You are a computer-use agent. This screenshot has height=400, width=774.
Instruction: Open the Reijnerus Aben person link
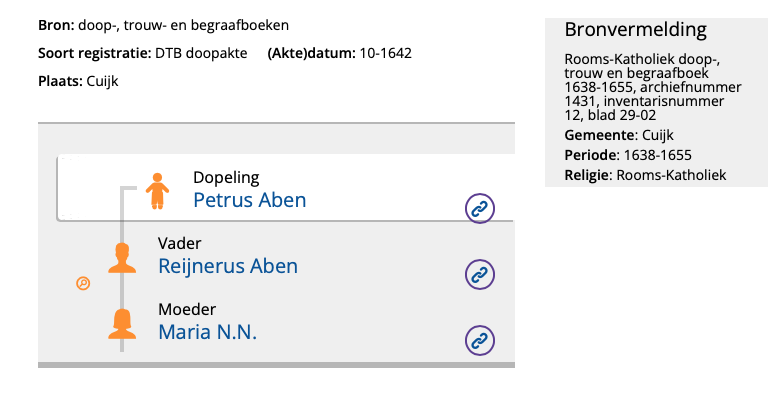pos(228,266)
